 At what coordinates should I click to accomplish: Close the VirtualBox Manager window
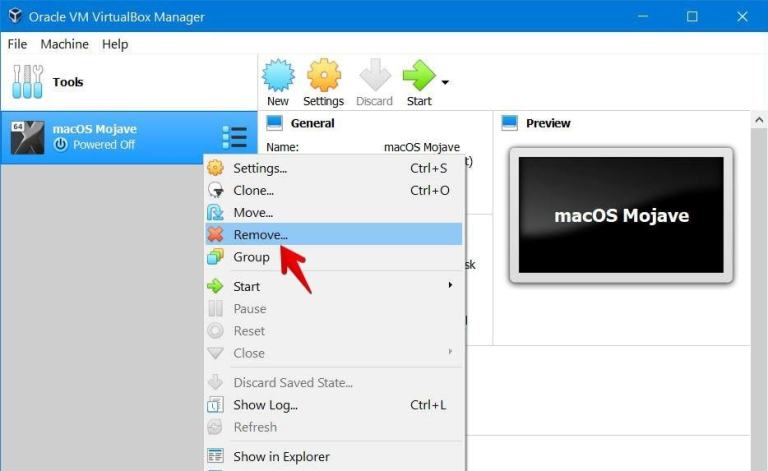pyautogui.click(x=742, y=16)
